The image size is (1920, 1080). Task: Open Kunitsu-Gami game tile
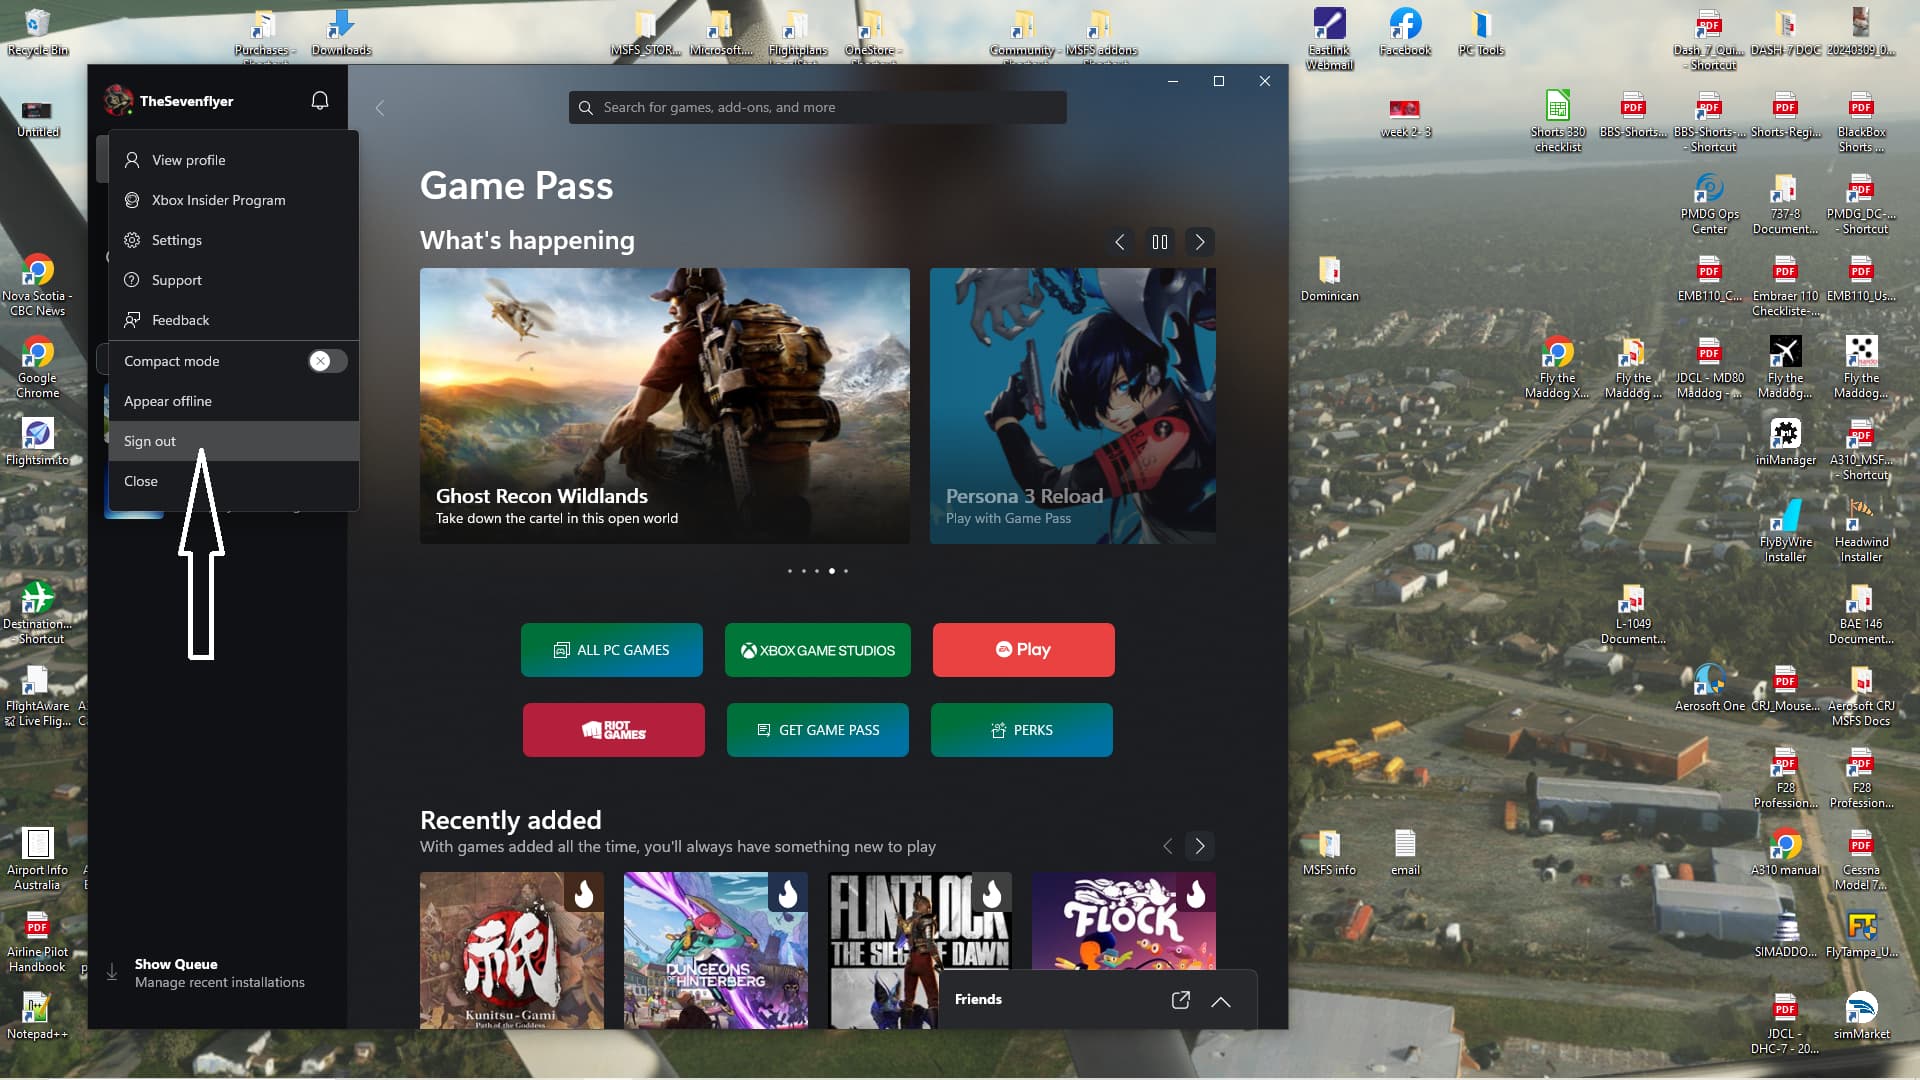512,950
